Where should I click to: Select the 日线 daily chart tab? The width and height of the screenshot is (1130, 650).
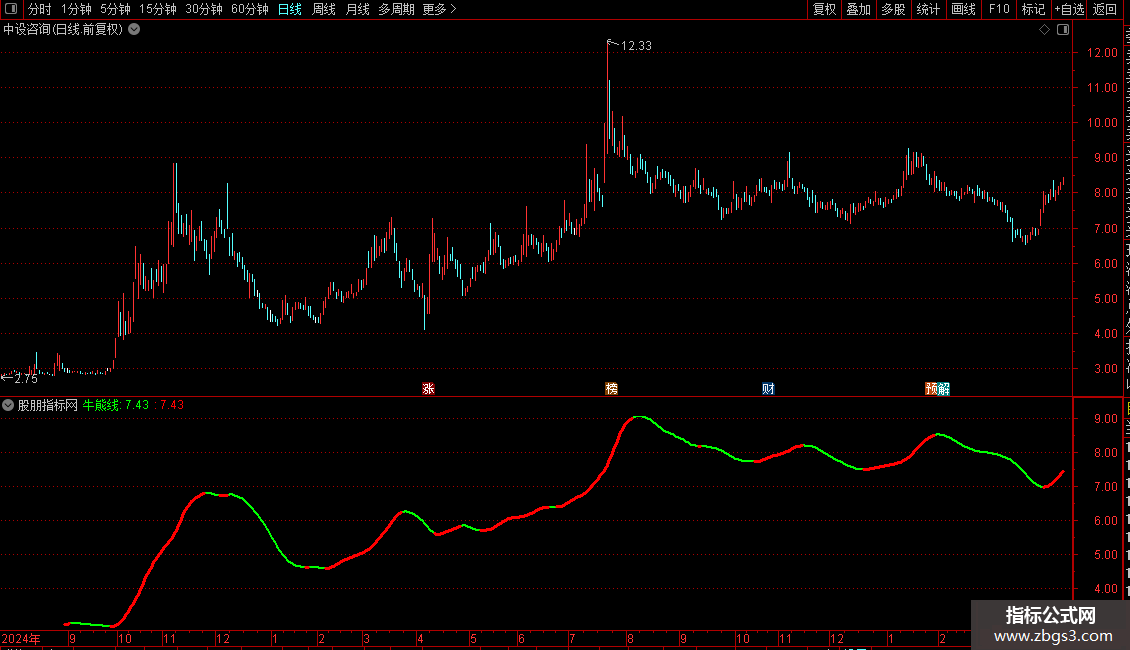290,9
